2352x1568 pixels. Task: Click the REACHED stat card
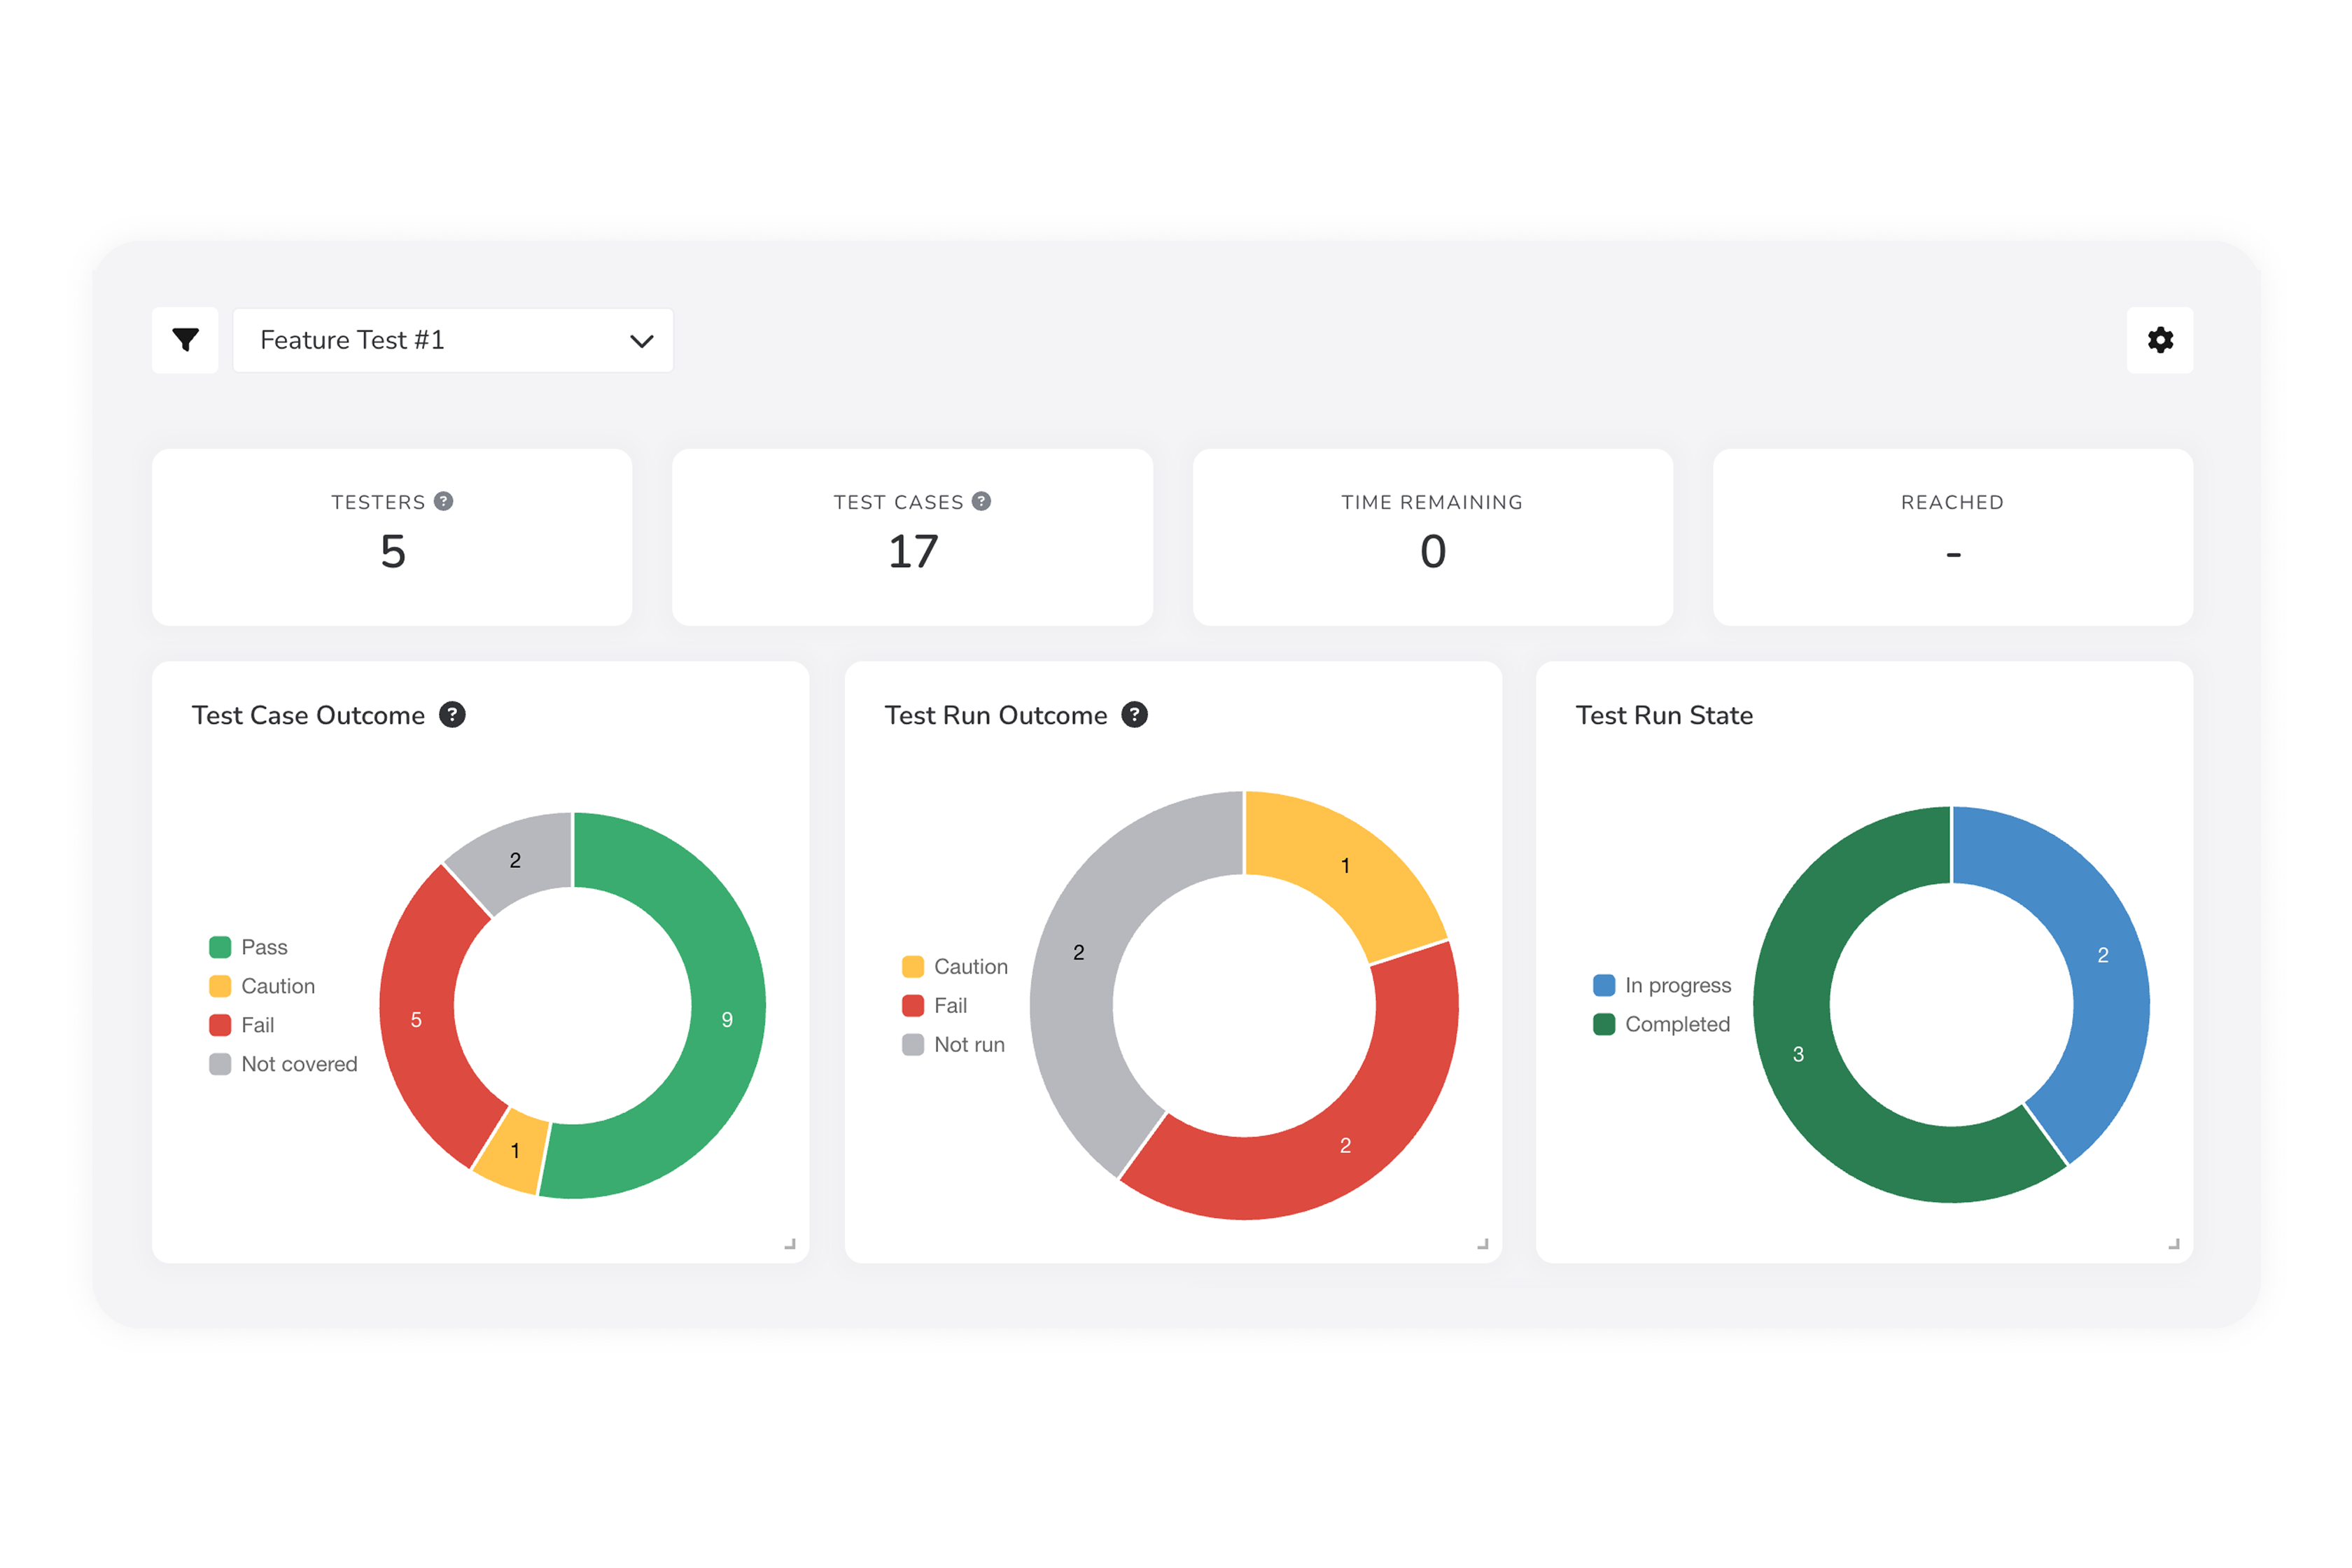pyautogui.click(x=1952, y=537)
